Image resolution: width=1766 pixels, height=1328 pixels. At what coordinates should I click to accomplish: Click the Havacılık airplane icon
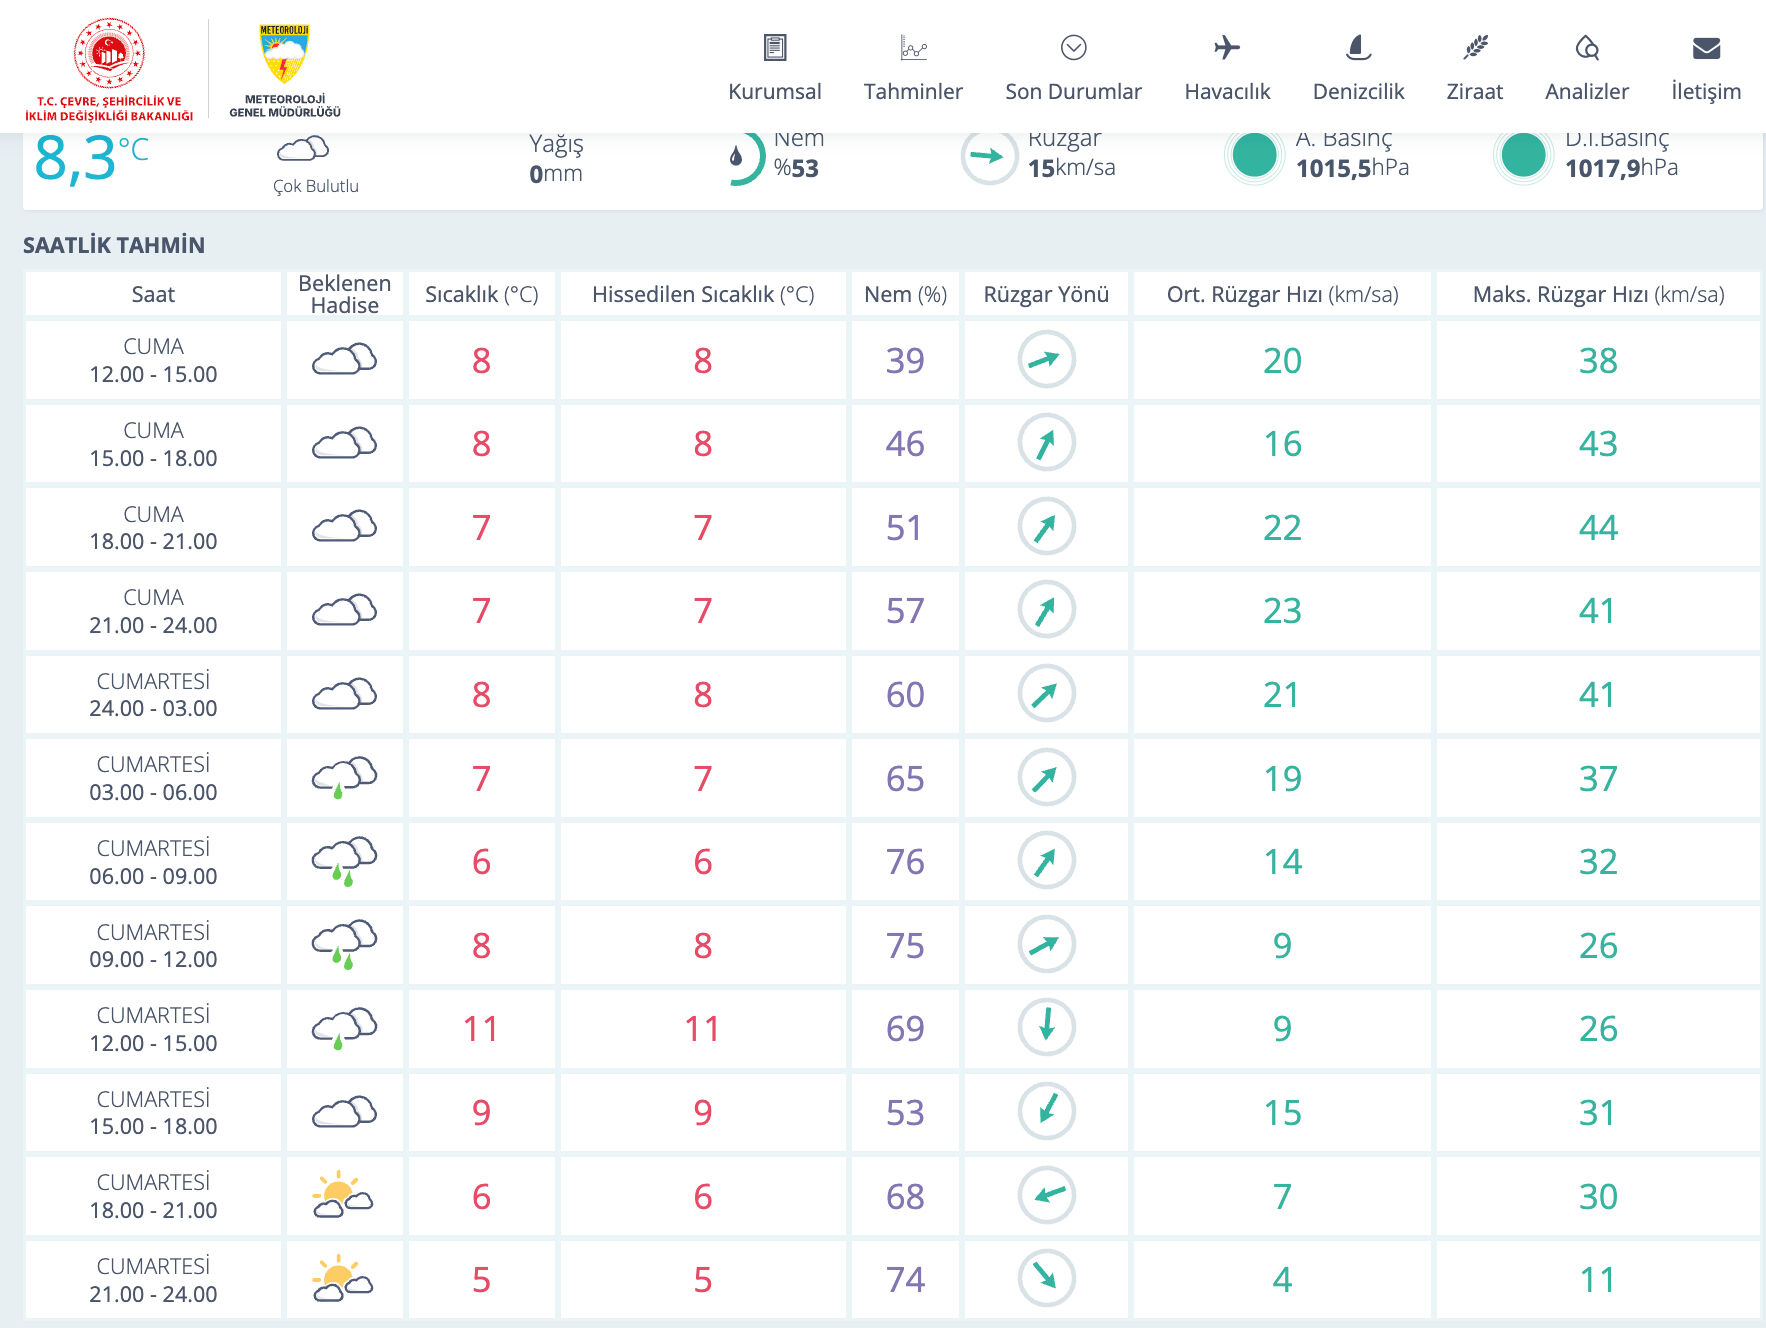pyautogui.click(x=1226, y=48)
